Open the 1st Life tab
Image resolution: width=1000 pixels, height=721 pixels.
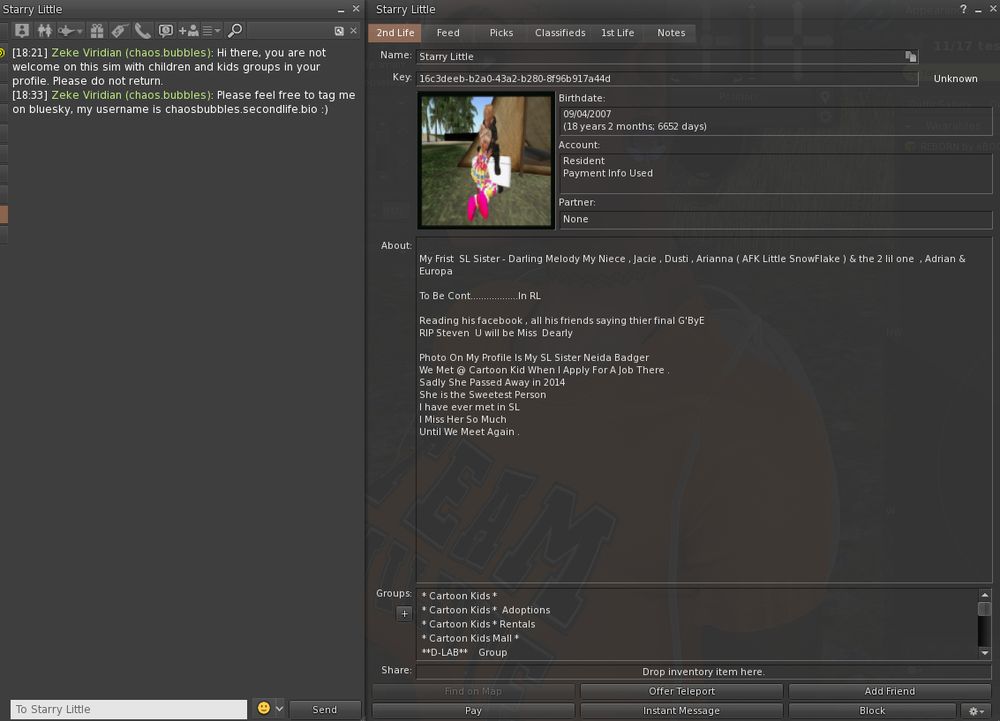617,33
